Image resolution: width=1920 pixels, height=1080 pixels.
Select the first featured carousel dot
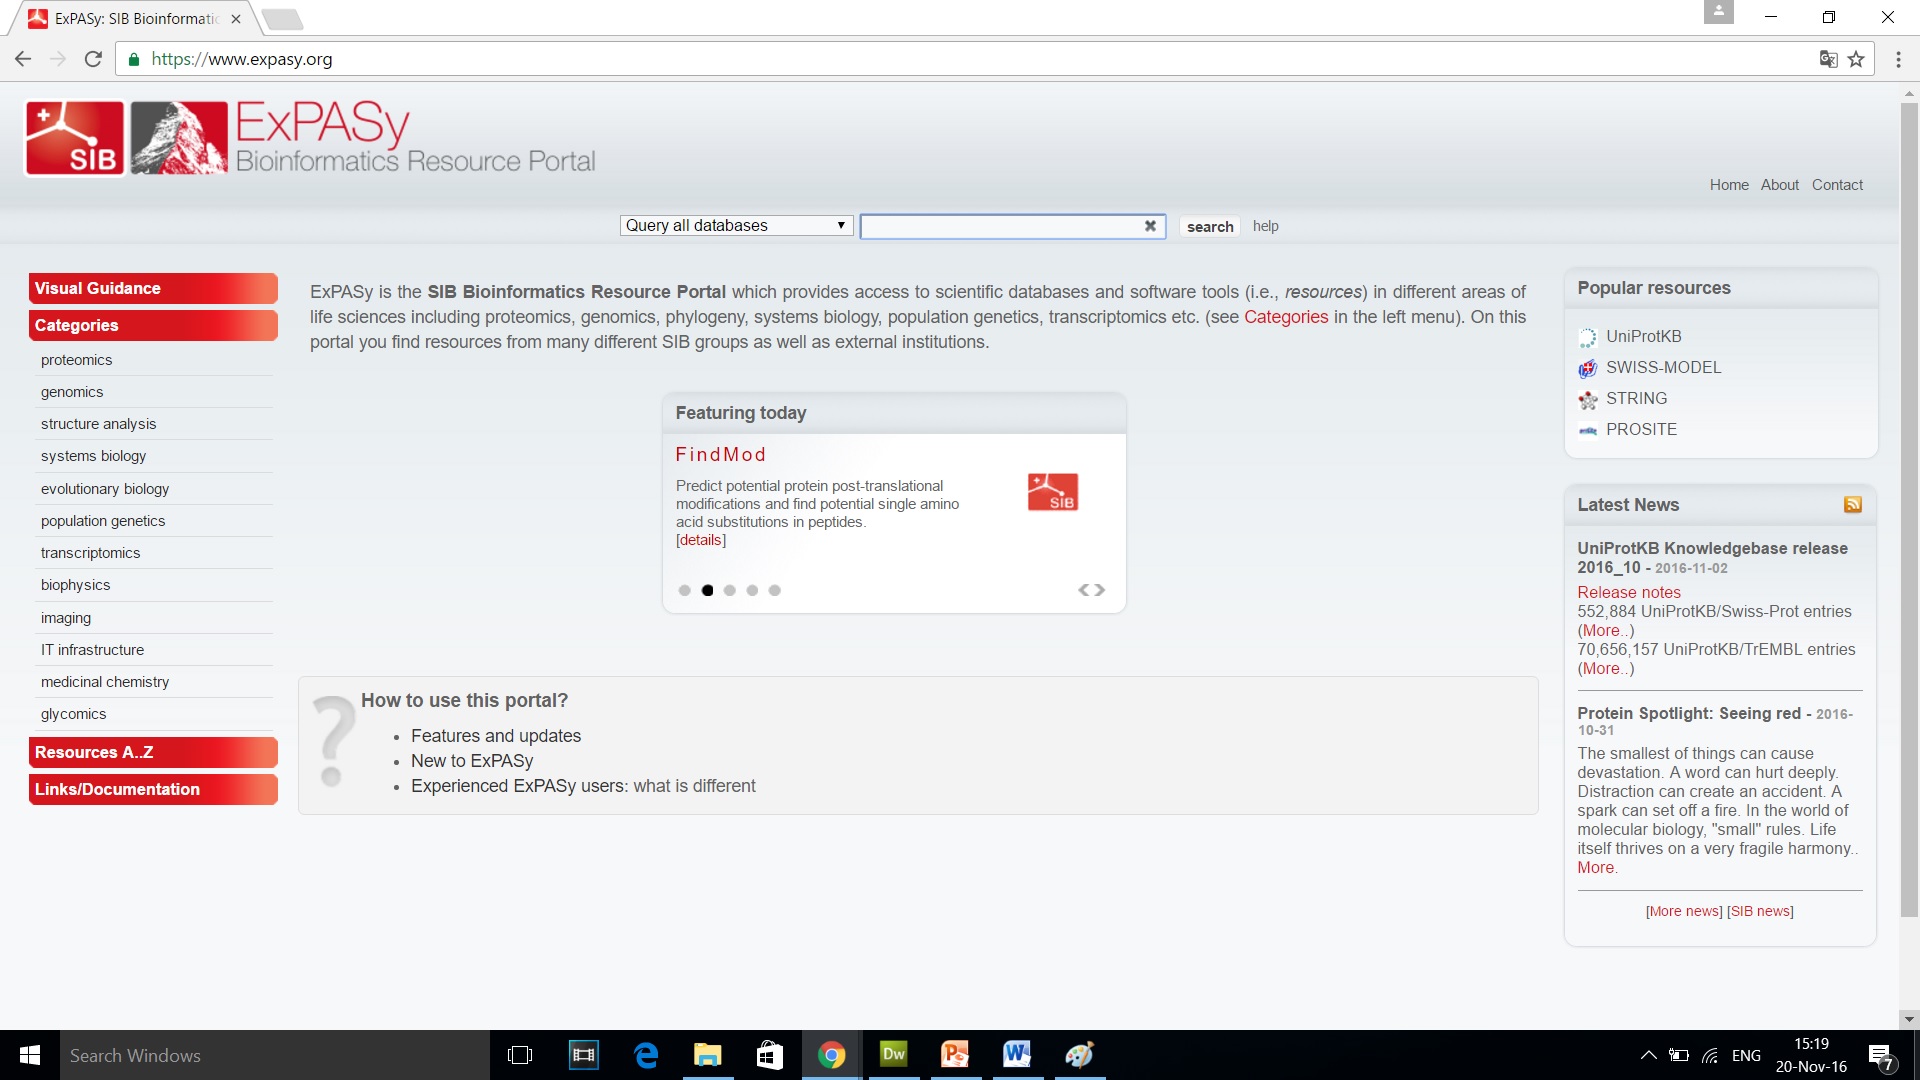[x=685, y=590]
